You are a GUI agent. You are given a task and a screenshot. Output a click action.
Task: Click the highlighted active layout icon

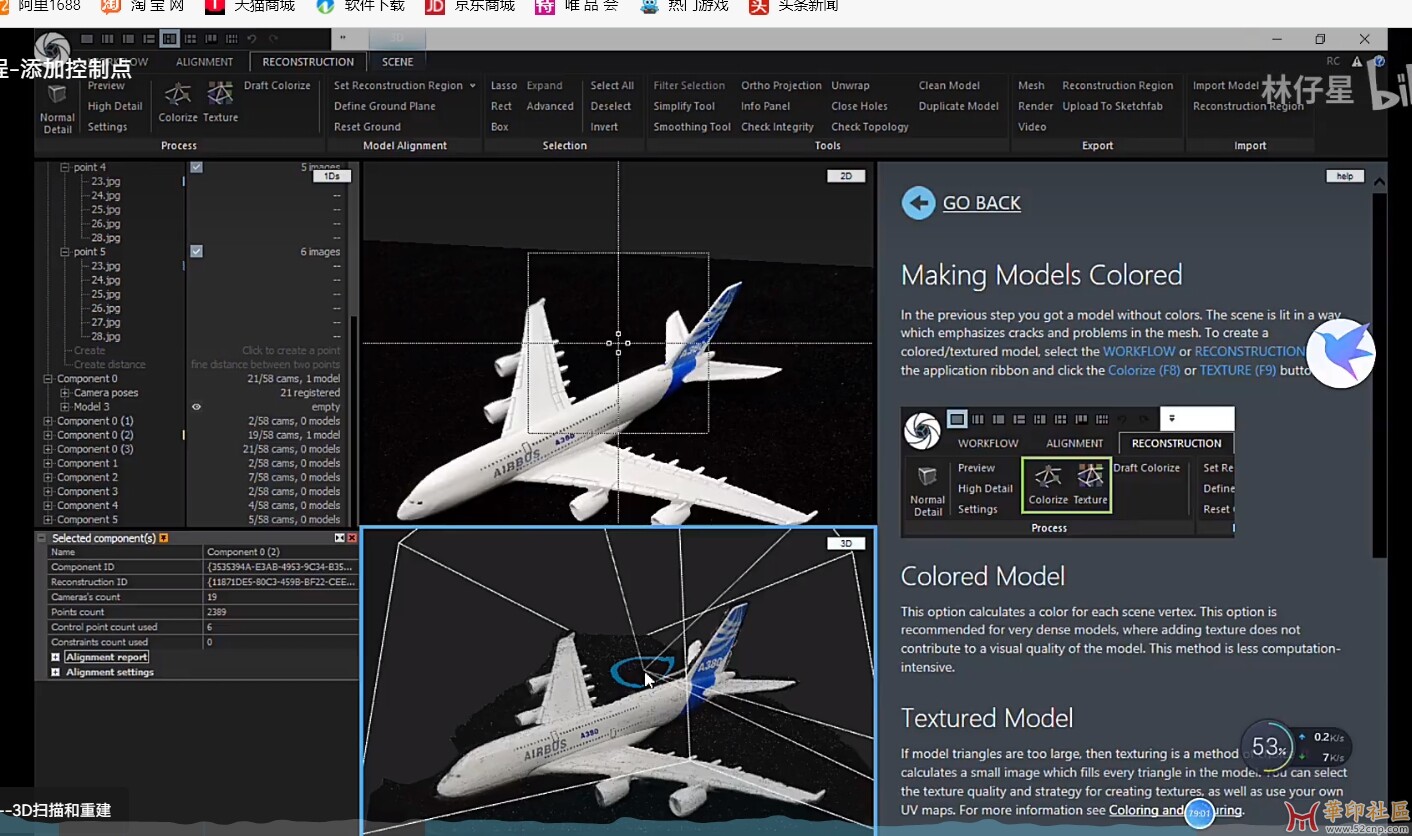pos(169,39)
